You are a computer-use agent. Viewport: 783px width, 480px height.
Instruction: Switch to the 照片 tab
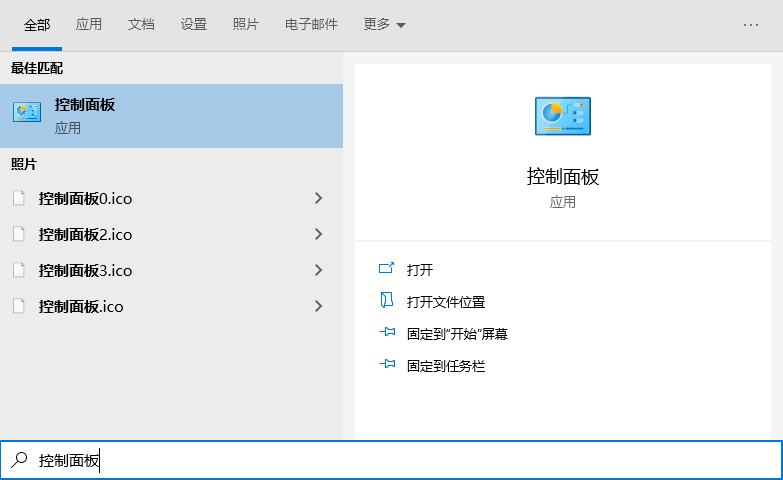point(246,24)
